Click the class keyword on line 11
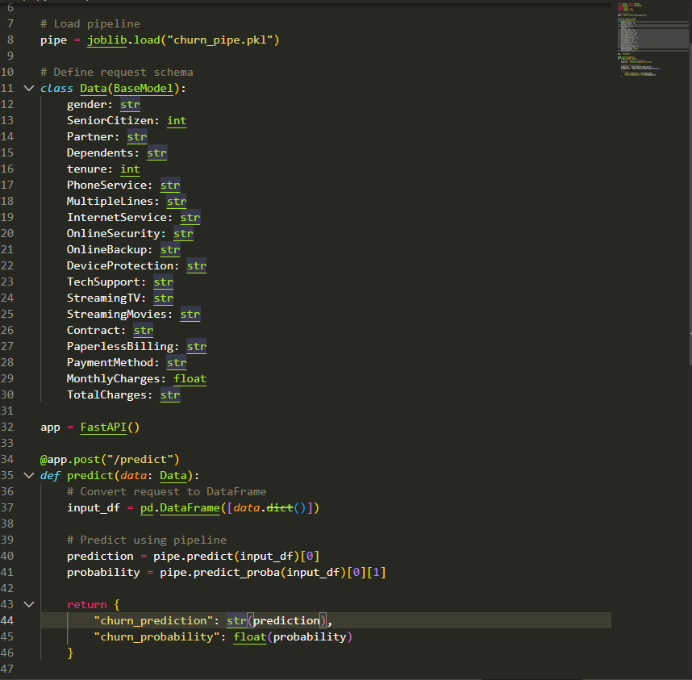692x680 pixels. (x=56, y=88)
